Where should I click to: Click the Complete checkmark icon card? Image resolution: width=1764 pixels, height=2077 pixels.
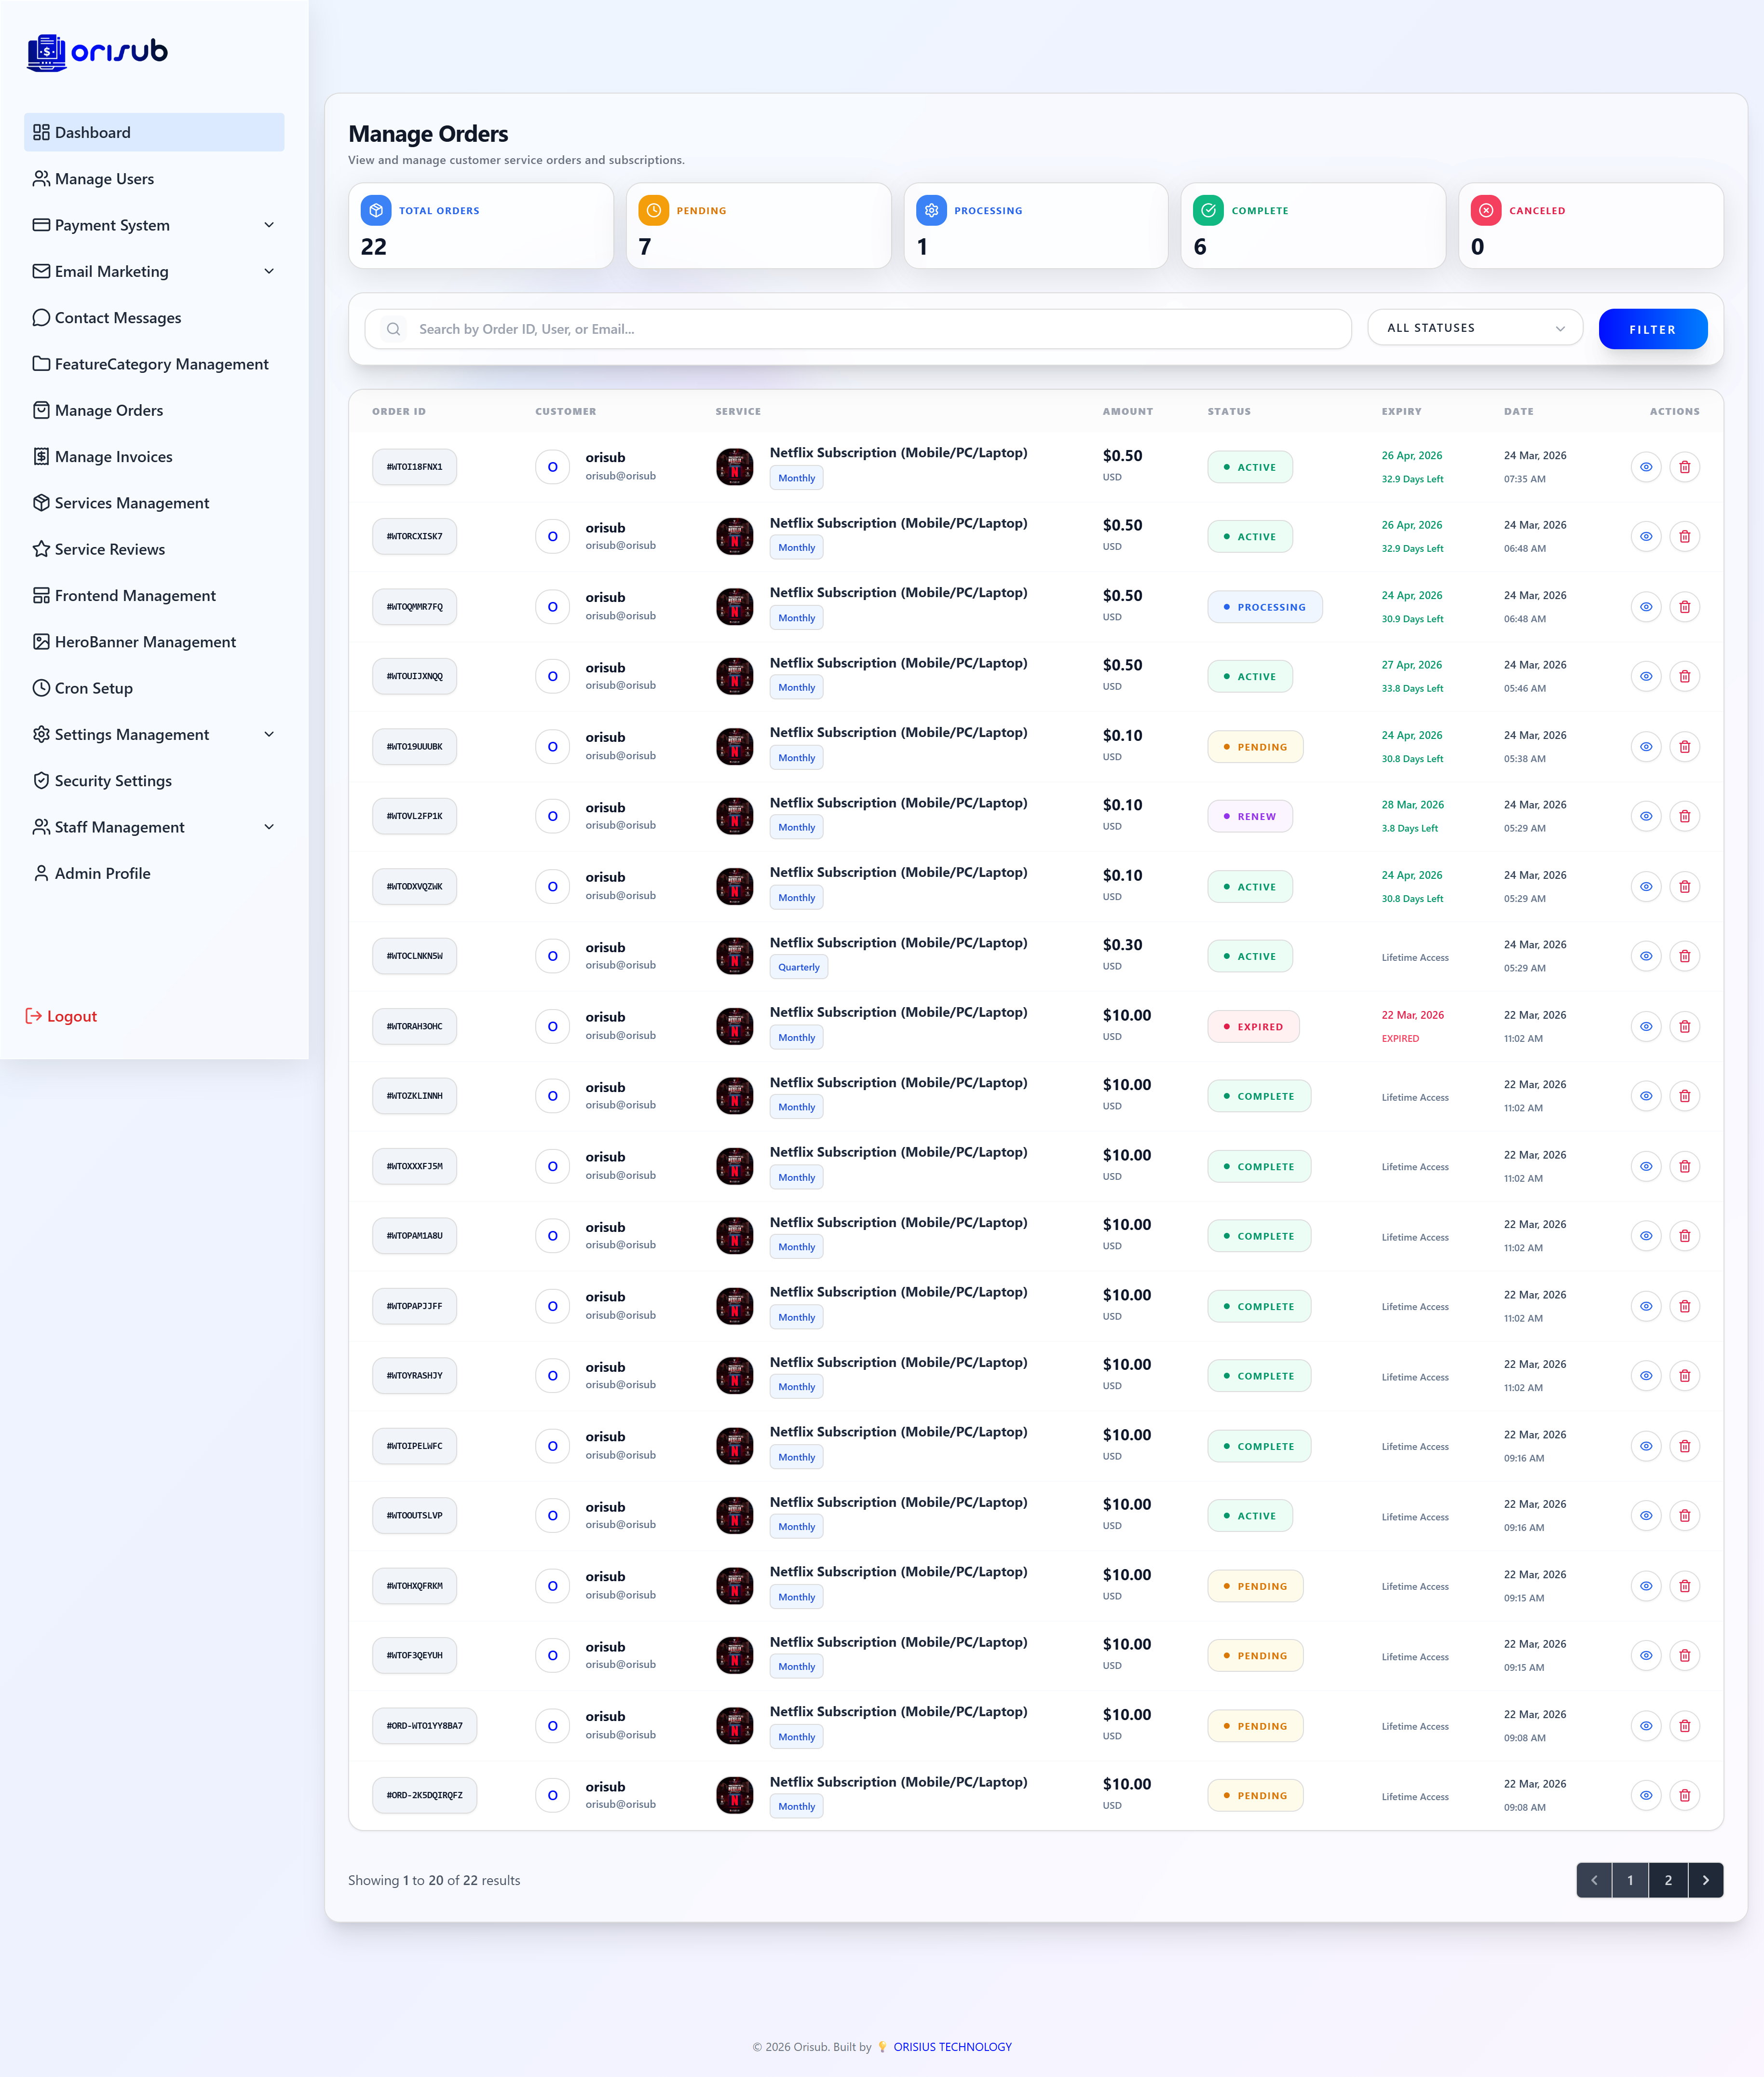[x=1208, y=210]
